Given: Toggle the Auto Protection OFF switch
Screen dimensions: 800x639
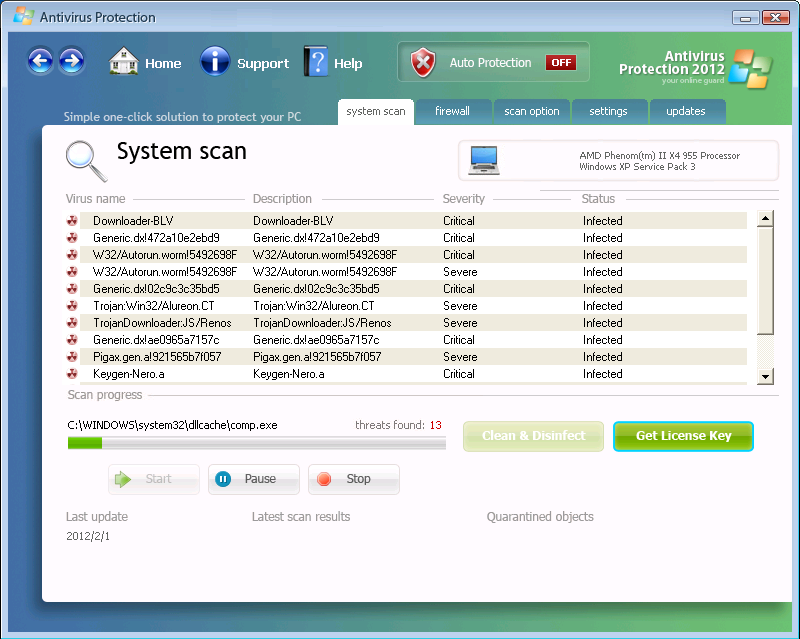Looking at the screenshot, I should click(560, 62).
